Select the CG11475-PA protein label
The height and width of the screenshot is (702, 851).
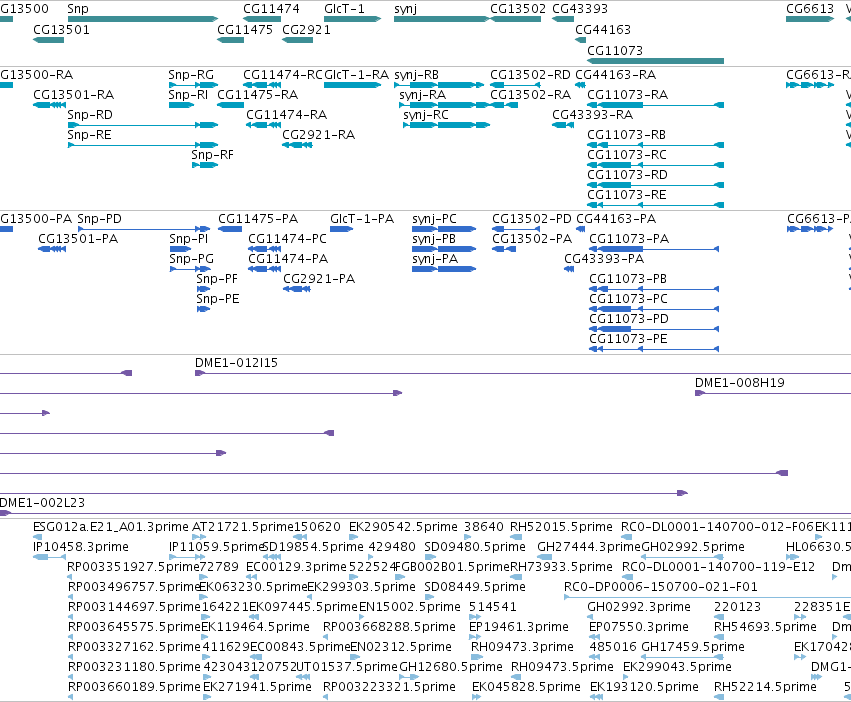258,219
